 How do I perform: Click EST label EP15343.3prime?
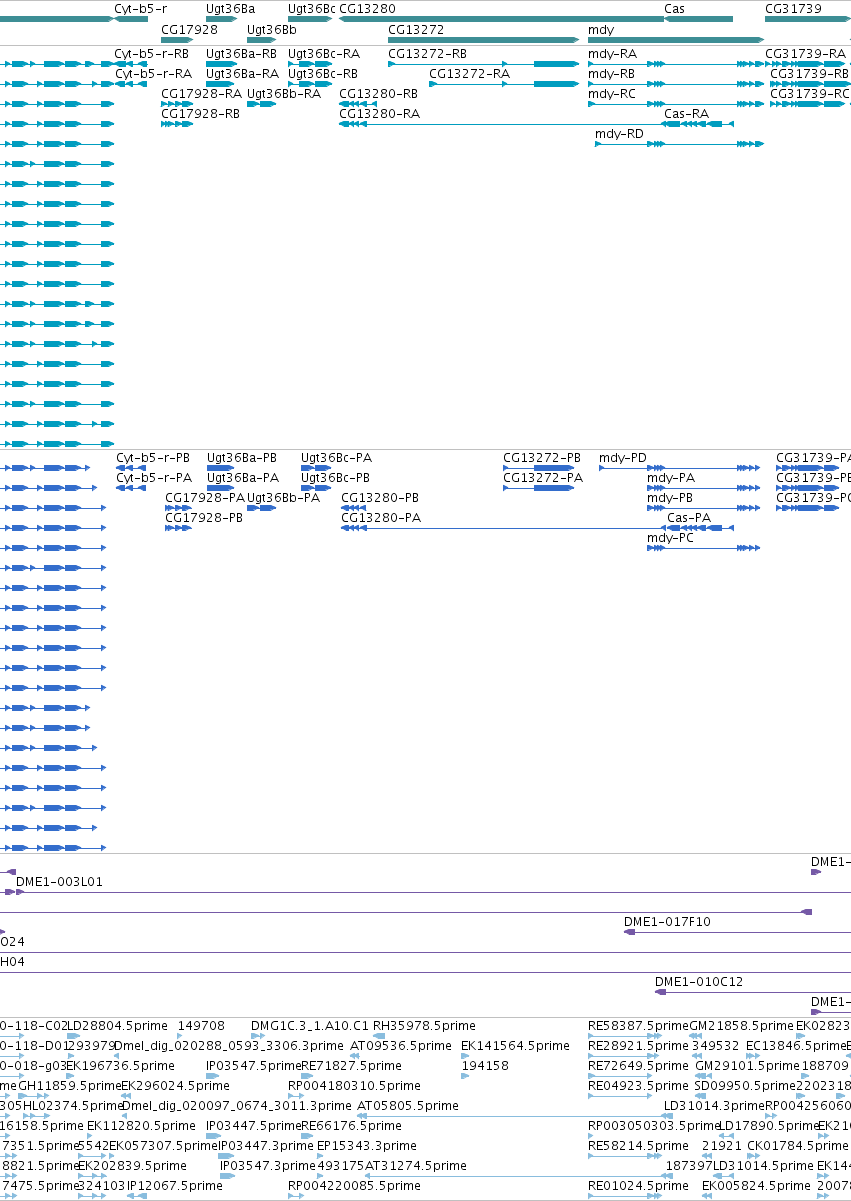click(366, 1145)
